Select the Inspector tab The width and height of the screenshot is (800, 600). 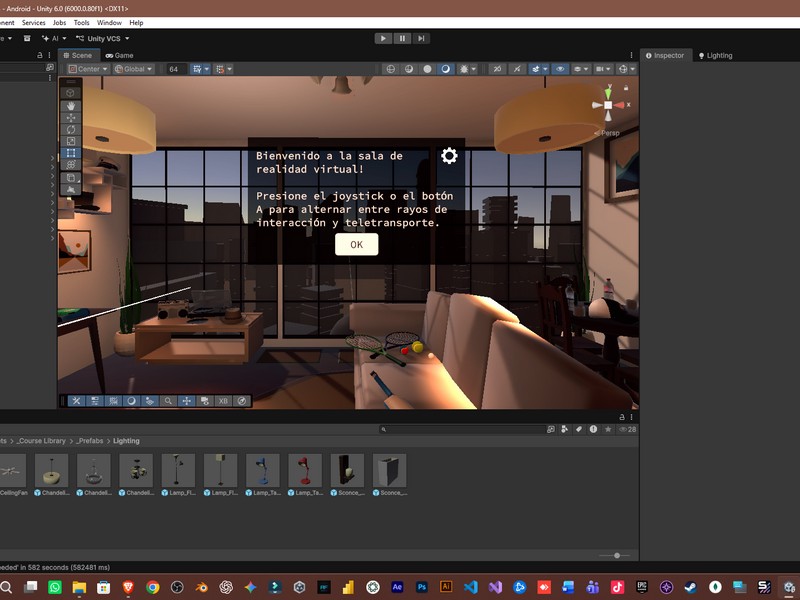pyautogui.click(x=665, y=55)
